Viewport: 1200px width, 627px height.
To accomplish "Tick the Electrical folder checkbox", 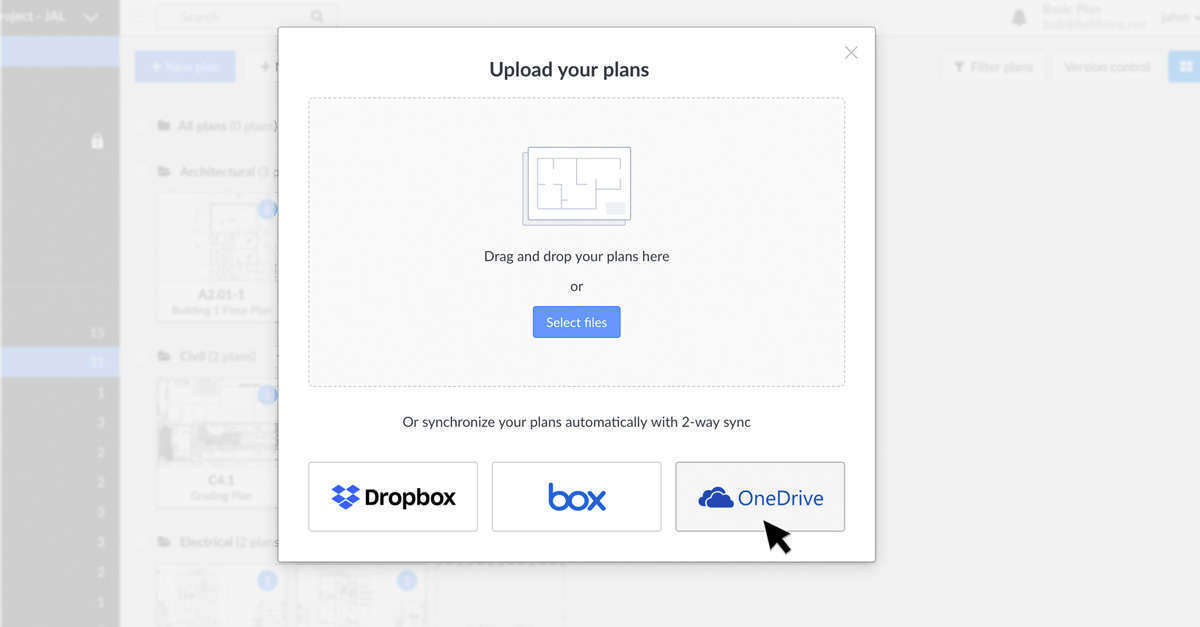I will pos(142,542).
